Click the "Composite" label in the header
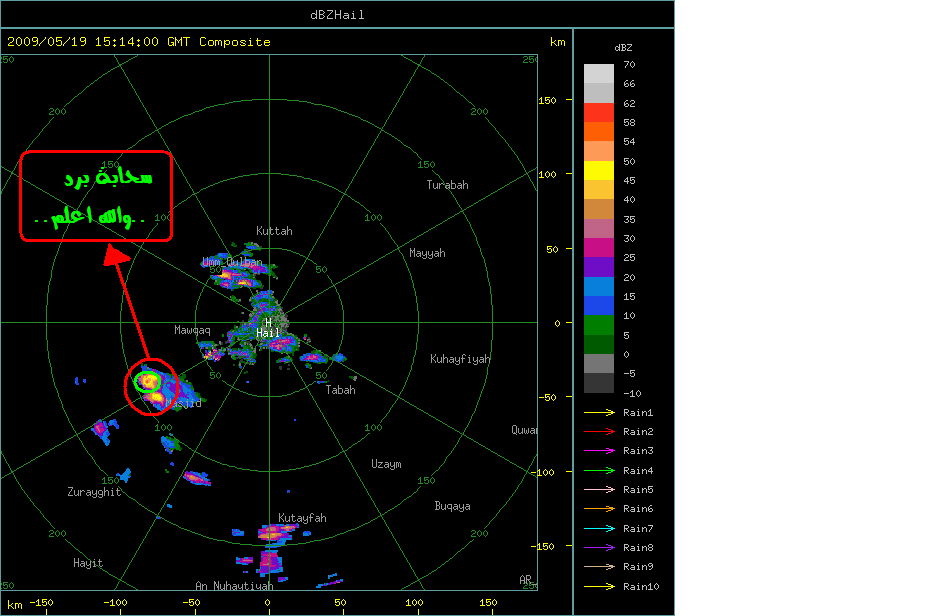The width and height of the screenshot is (928, 616). (x=234, y=42)
